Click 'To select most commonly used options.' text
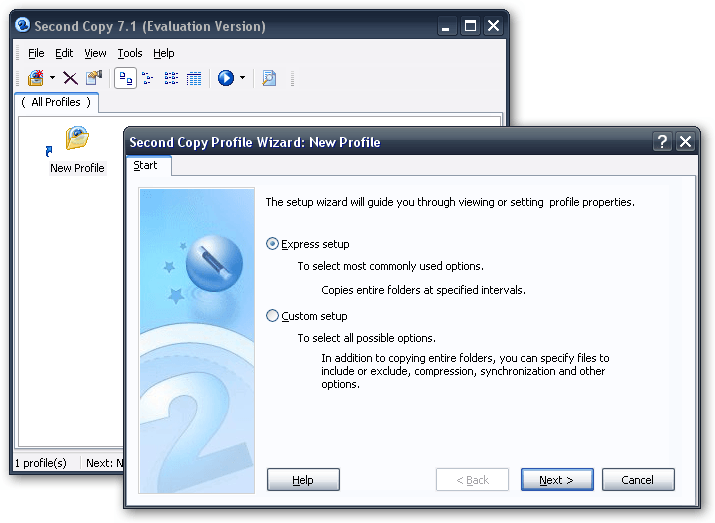The image size is (715, 523). click(x=390, y=266)
